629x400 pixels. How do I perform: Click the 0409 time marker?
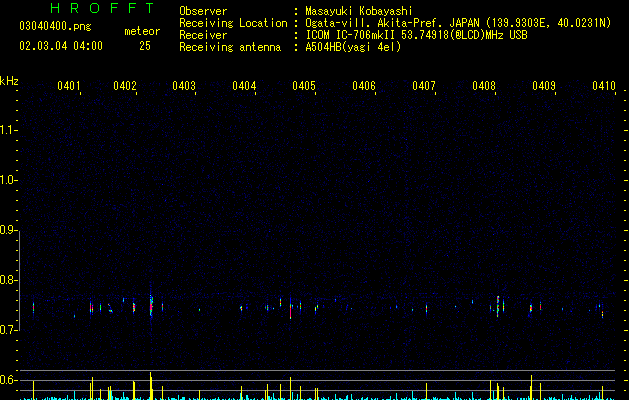point(544,85)
